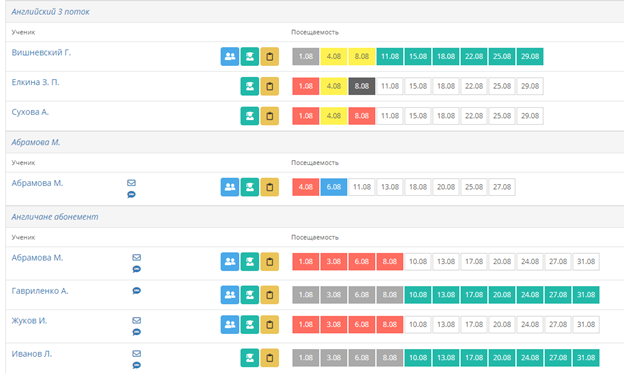The width and height of the screenshot is (624, 373).
Task: Click green student icon in Гавриленко А. row
Action: click(x=250, y=295)
